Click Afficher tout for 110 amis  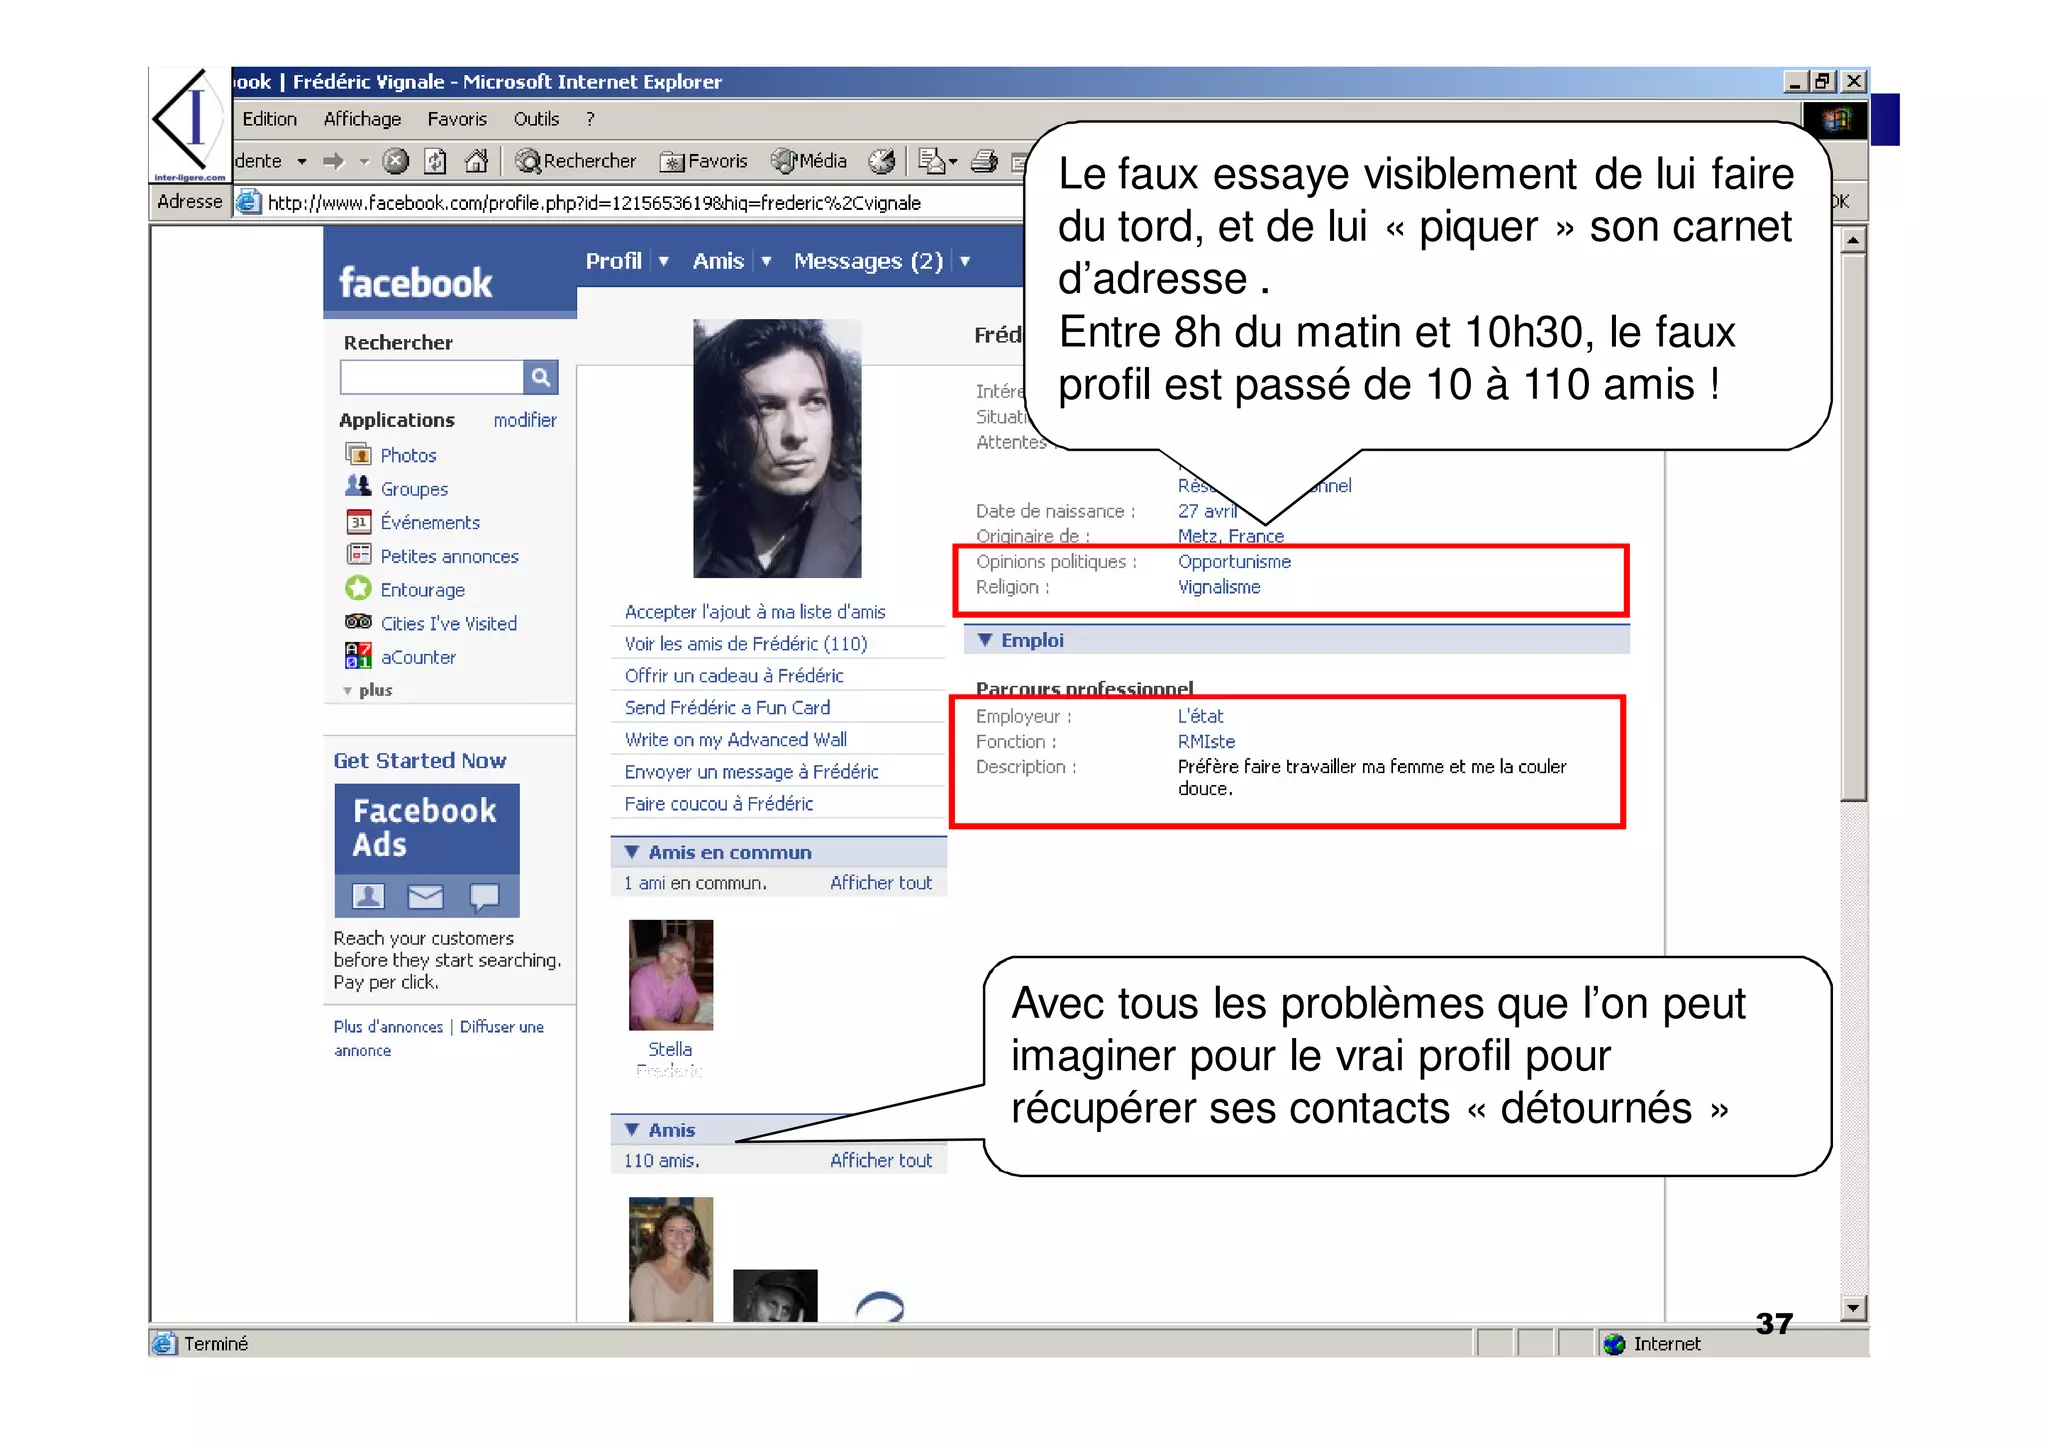(x=880, y=1161)
